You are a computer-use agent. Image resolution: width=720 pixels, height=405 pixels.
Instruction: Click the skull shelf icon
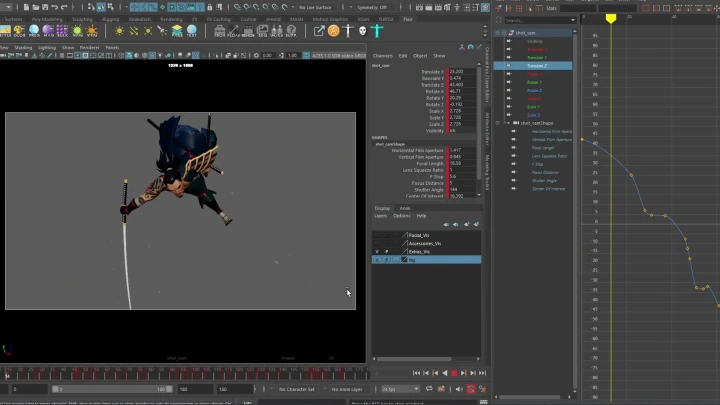[x=362, y=31]
